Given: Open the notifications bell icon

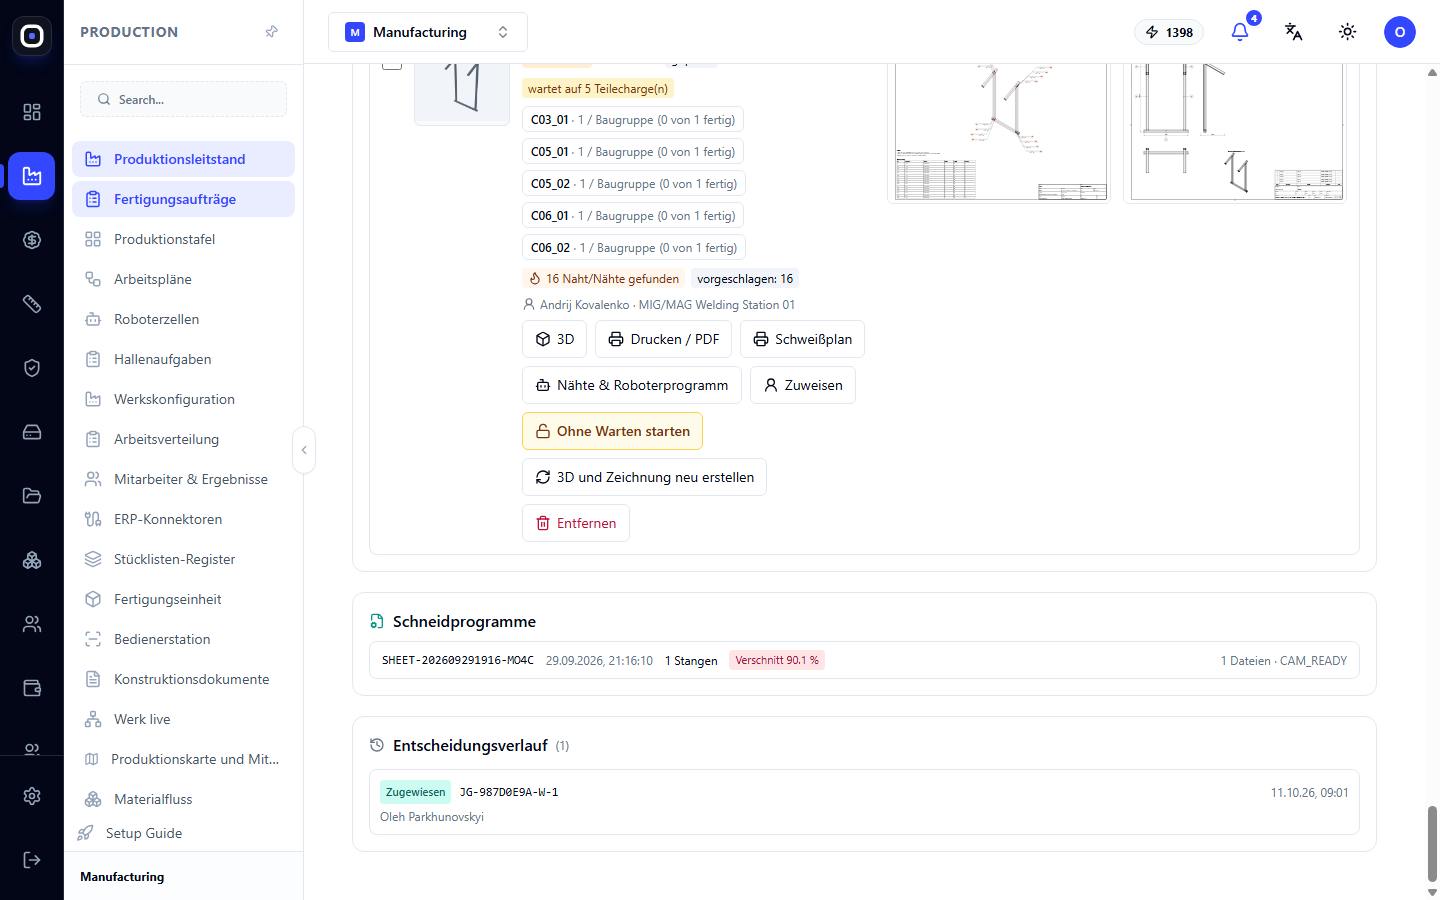Looking at the screenshot, I should click(x=1240, y=32).
